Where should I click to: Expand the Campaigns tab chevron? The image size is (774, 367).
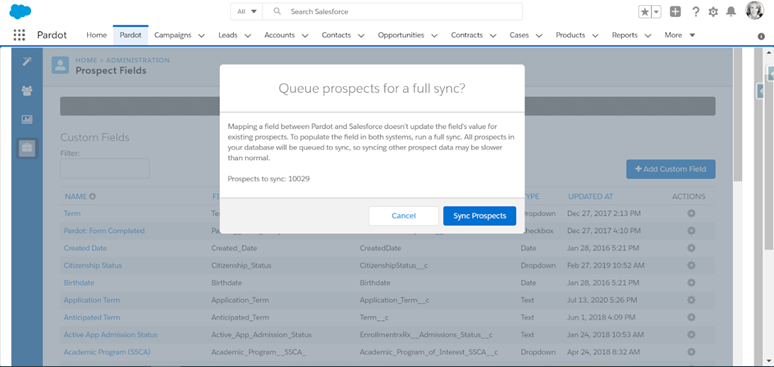[201, 36]
